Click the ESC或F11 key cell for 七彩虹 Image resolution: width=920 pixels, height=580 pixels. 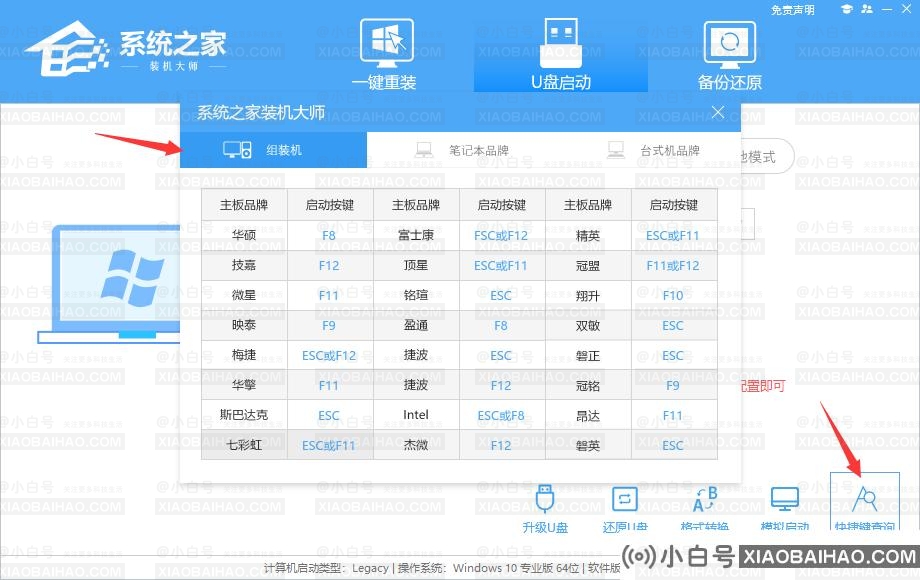(329, 445)
